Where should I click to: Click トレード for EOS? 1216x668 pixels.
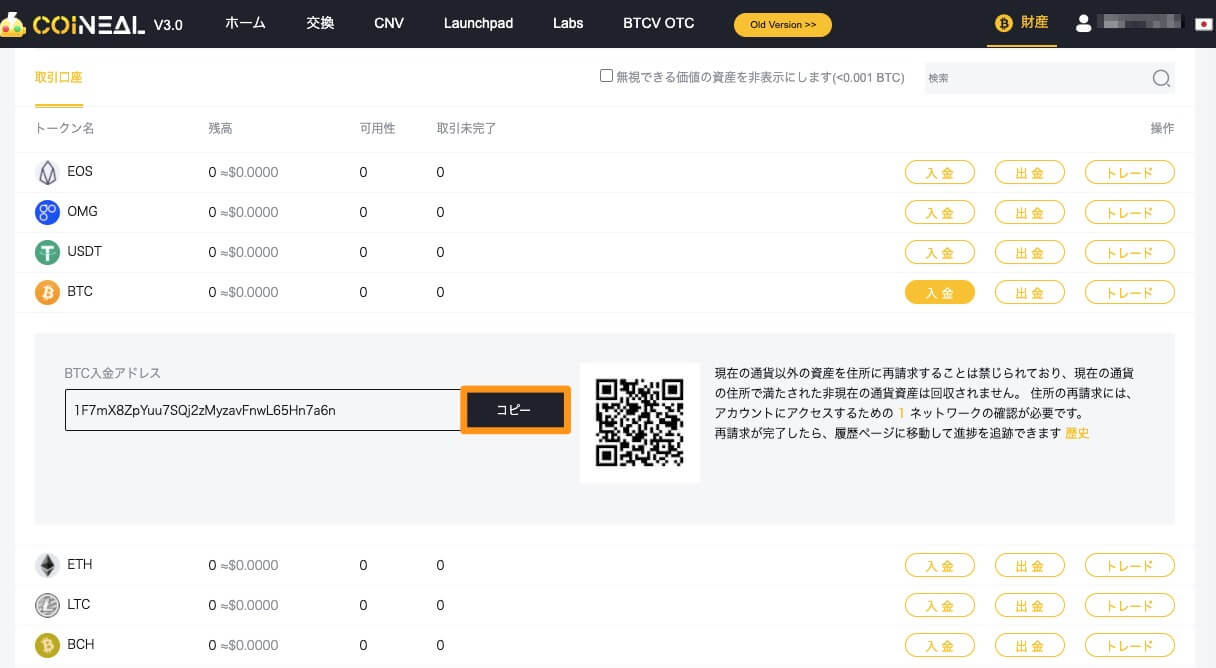pos(1130,172)
